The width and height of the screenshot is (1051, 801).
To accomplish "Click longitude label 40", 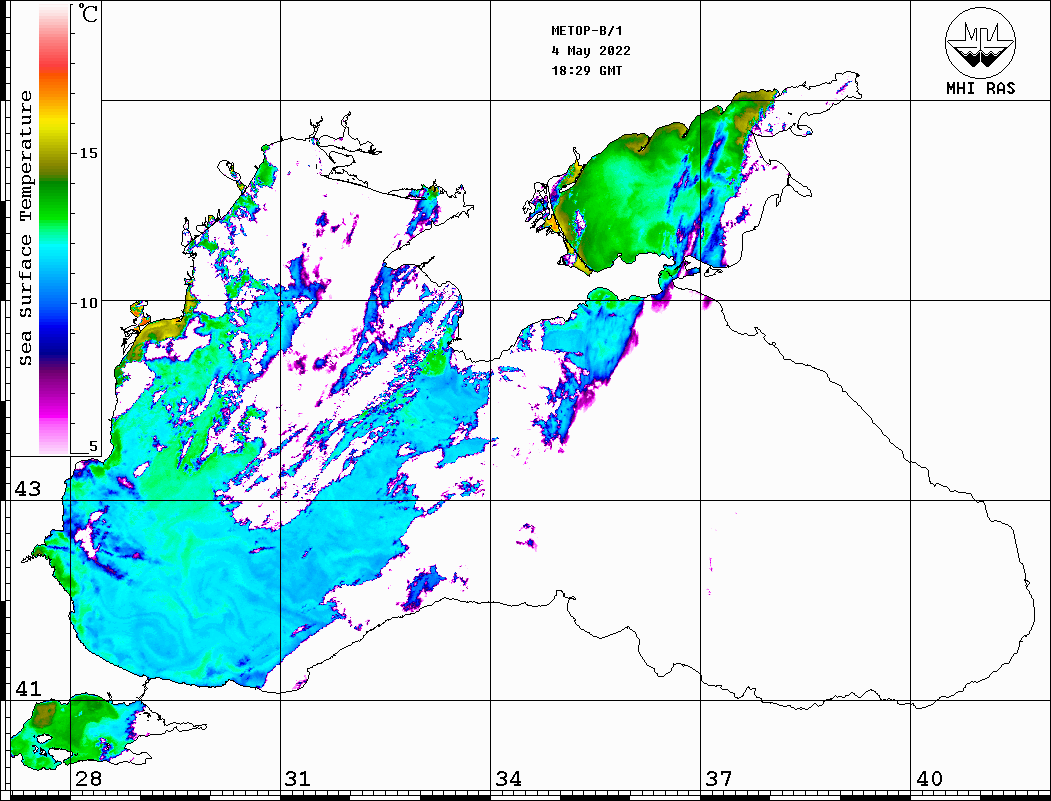I will [929, 778].
